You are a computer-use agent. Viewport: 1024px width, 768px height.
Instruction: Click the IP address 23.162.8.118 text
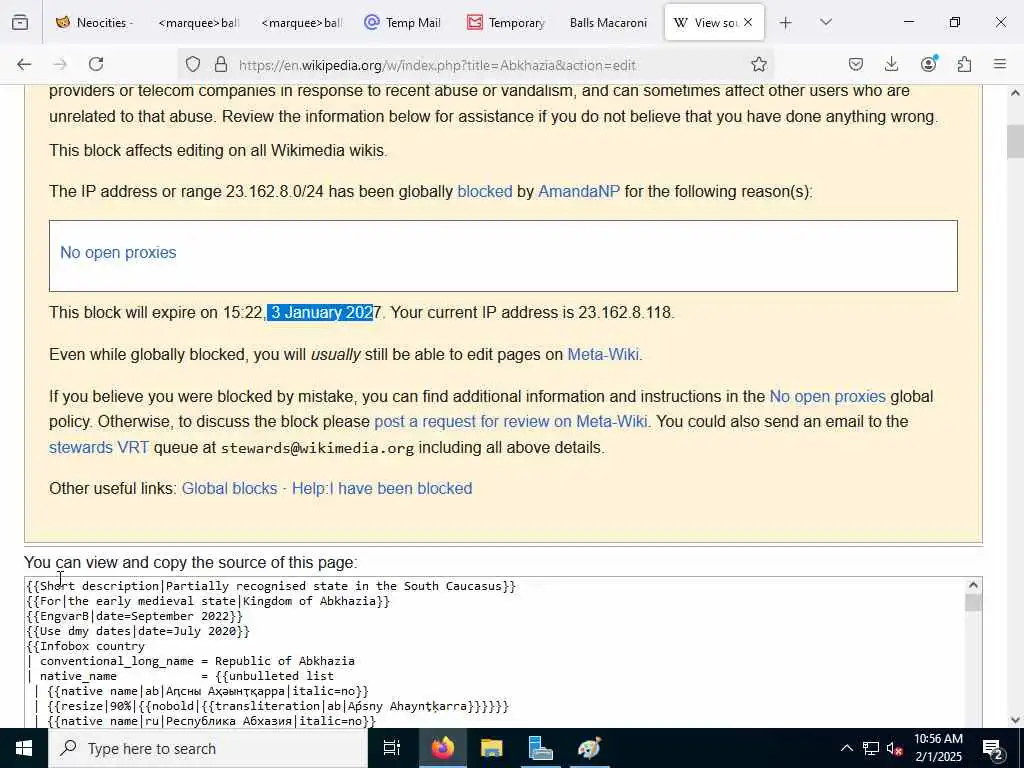[624, 312]
